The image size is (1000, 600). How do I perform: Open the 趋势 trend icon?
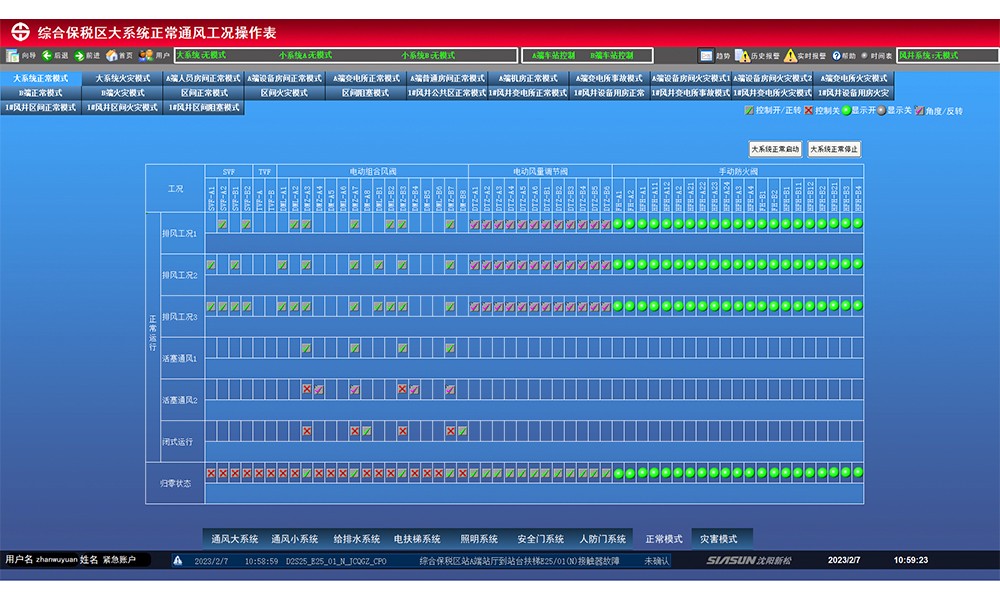[x=707, y=56]
